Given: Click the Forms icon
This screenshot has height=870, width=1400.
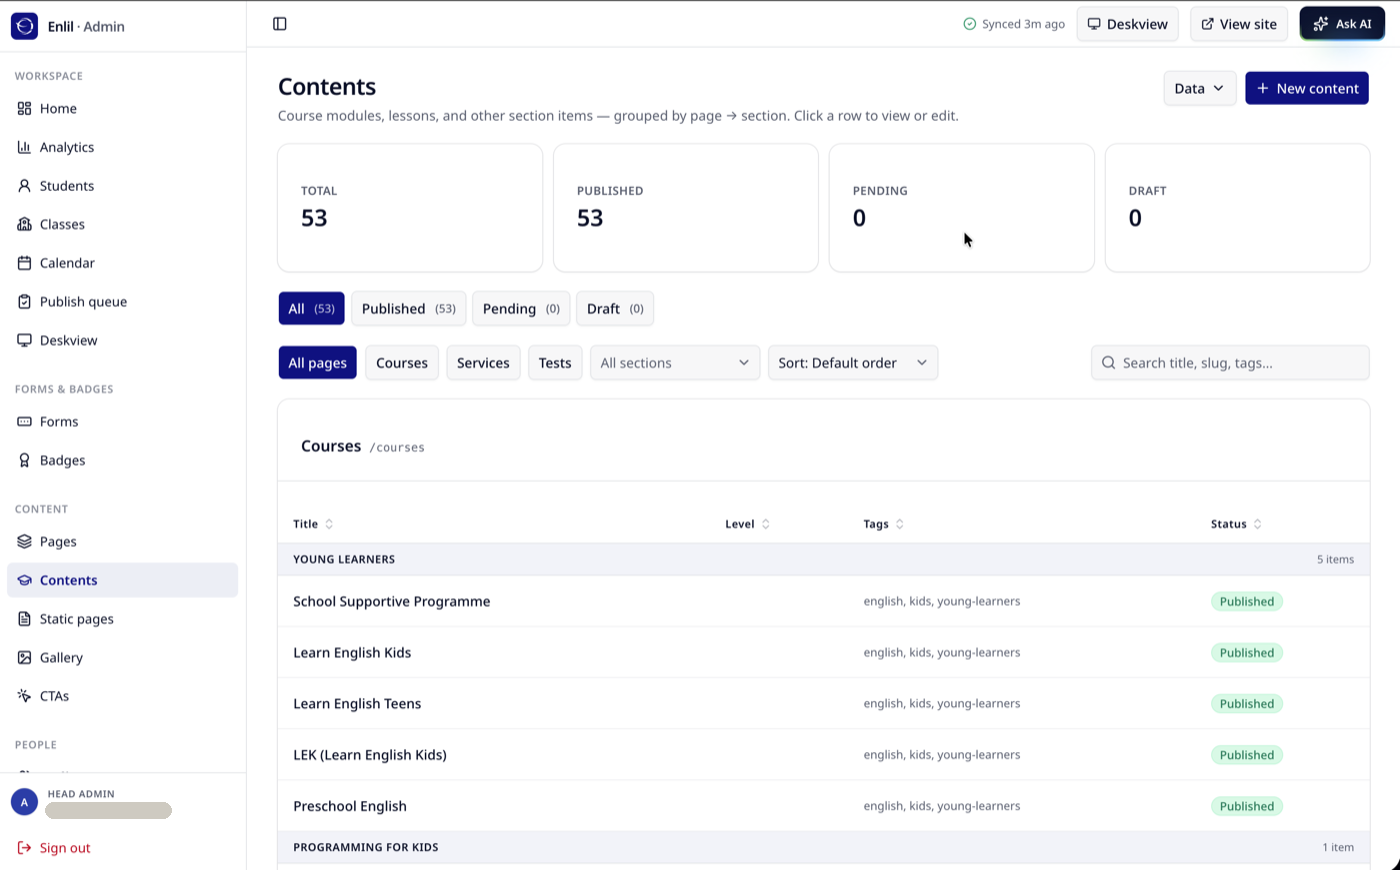Looking at the screenshot, I should [x=24, y=422].
